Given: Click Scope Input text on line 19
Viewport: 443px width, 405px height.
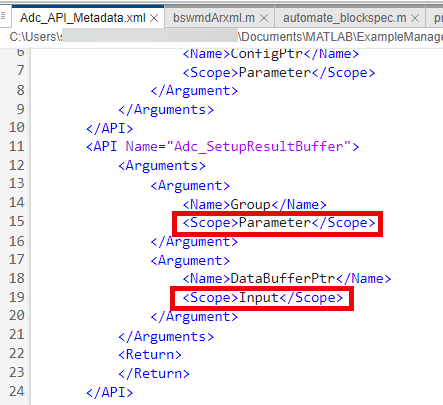Looking at the screenshot, I should coord(263,298).
